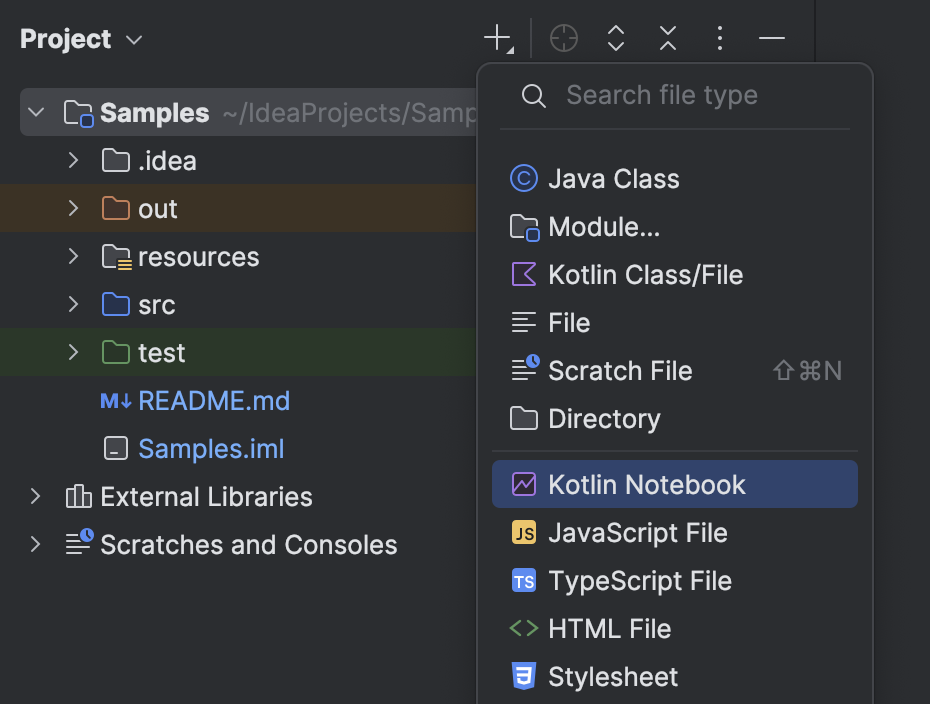930x704 pixels.
Task: Expand External Libraries
Action: tap(34, 496)
